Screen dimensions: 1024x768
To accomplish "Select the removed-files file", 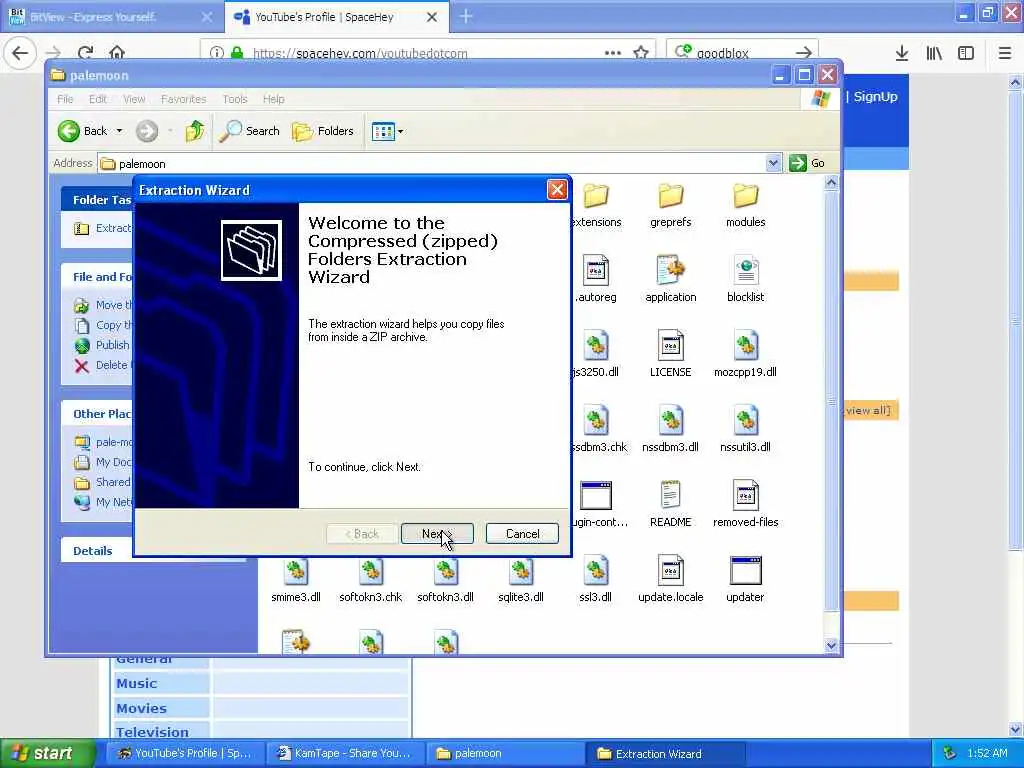I will (745, 505).
